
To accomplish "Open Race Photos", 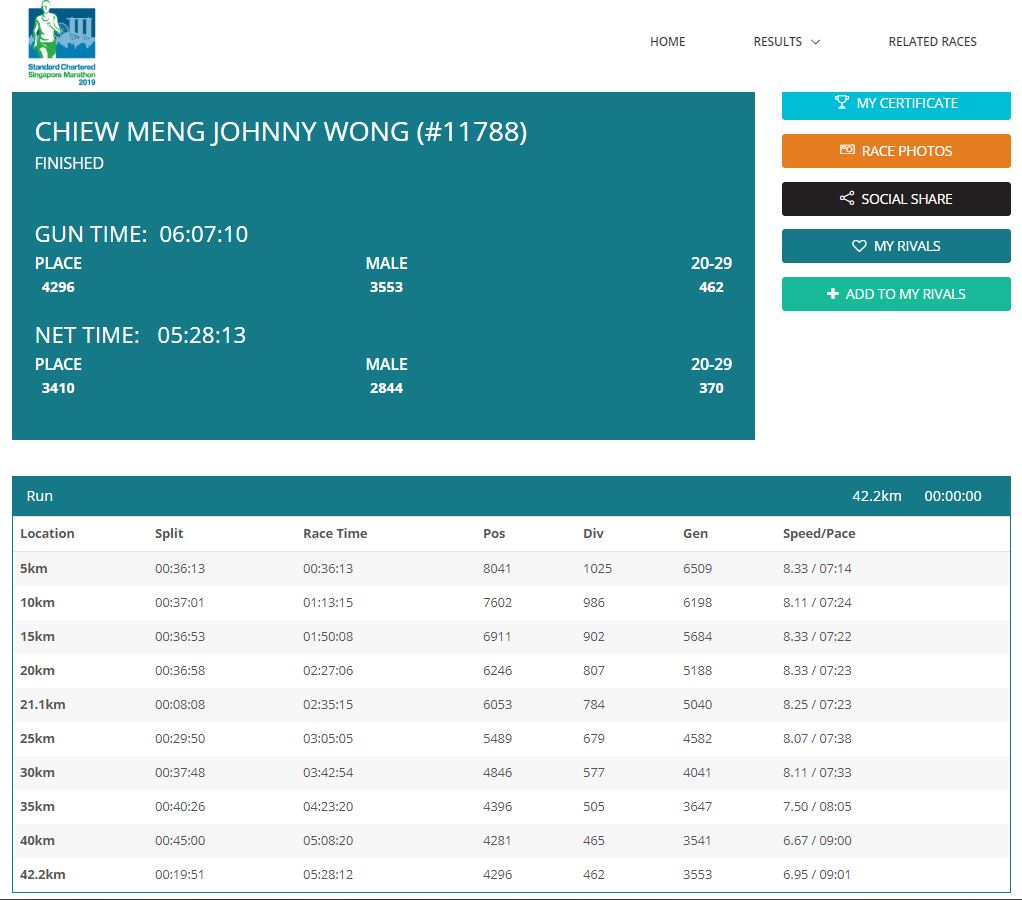I will tap(896, 151).
